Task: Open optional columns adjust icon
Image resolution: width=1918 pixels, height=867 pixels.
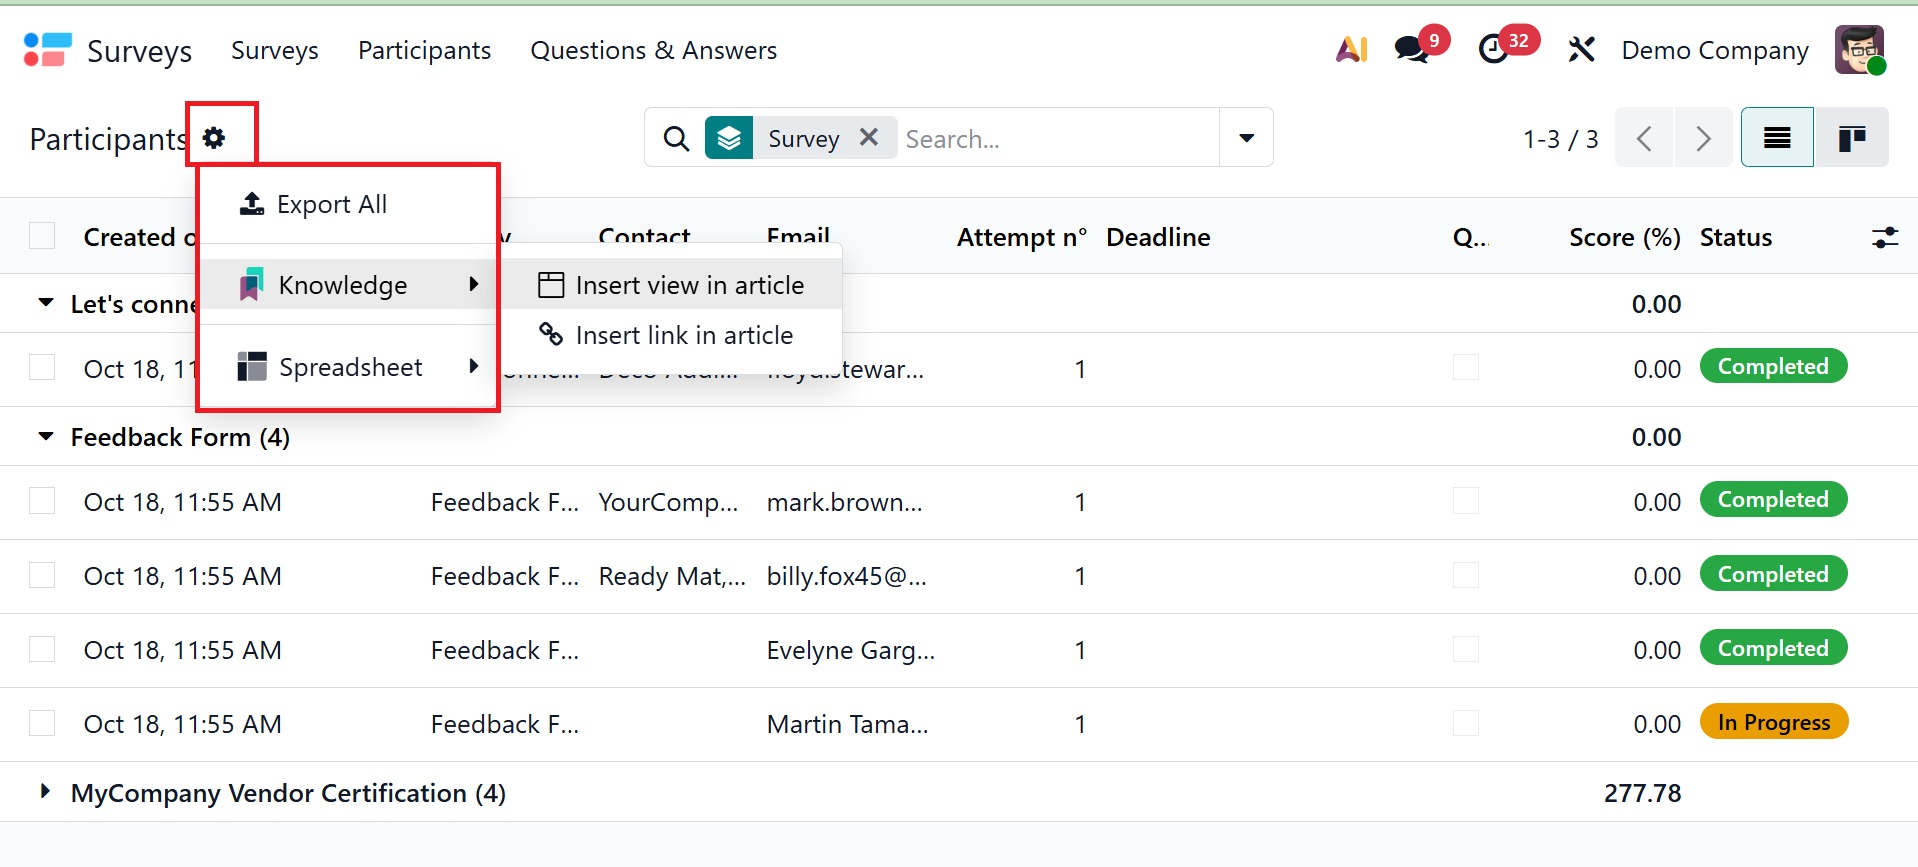Action: coord(1884,238)
